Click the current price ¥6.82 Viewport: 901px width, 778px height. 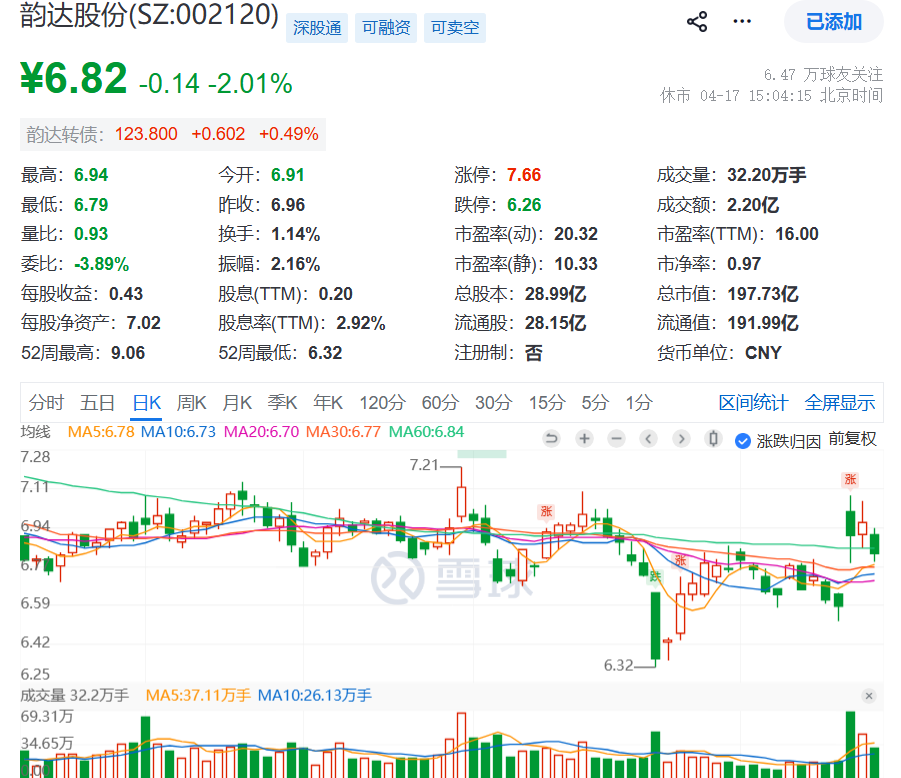[74, 78]
